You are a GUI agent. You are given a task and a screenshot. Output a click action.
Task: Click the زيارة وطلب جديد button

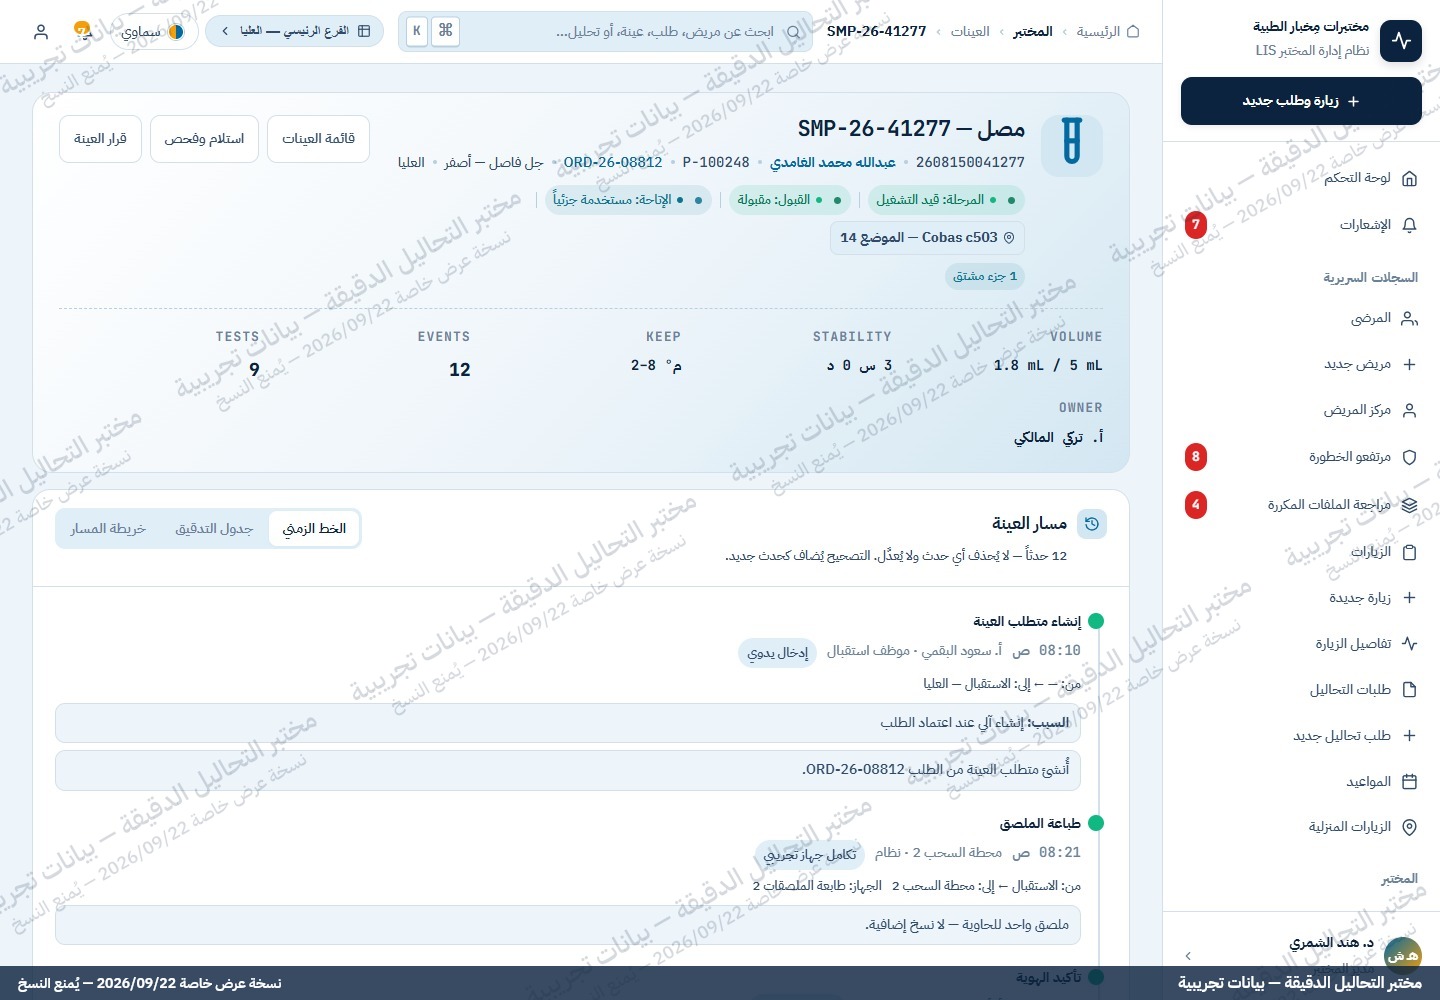click(x=1301, y=101)
